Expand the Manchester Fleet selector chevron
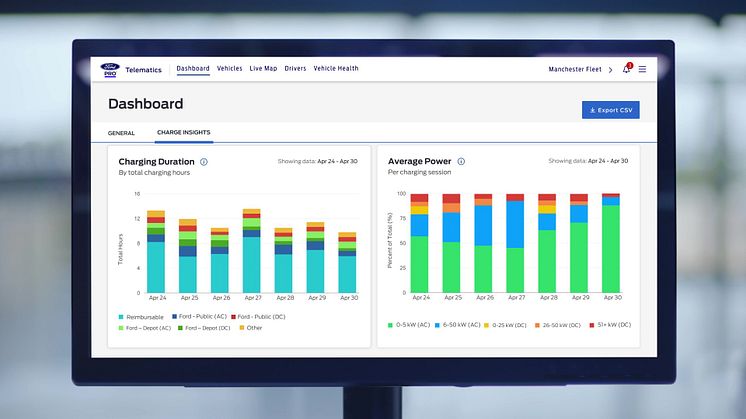The image size is (746, 419). (x=610, y=69)
